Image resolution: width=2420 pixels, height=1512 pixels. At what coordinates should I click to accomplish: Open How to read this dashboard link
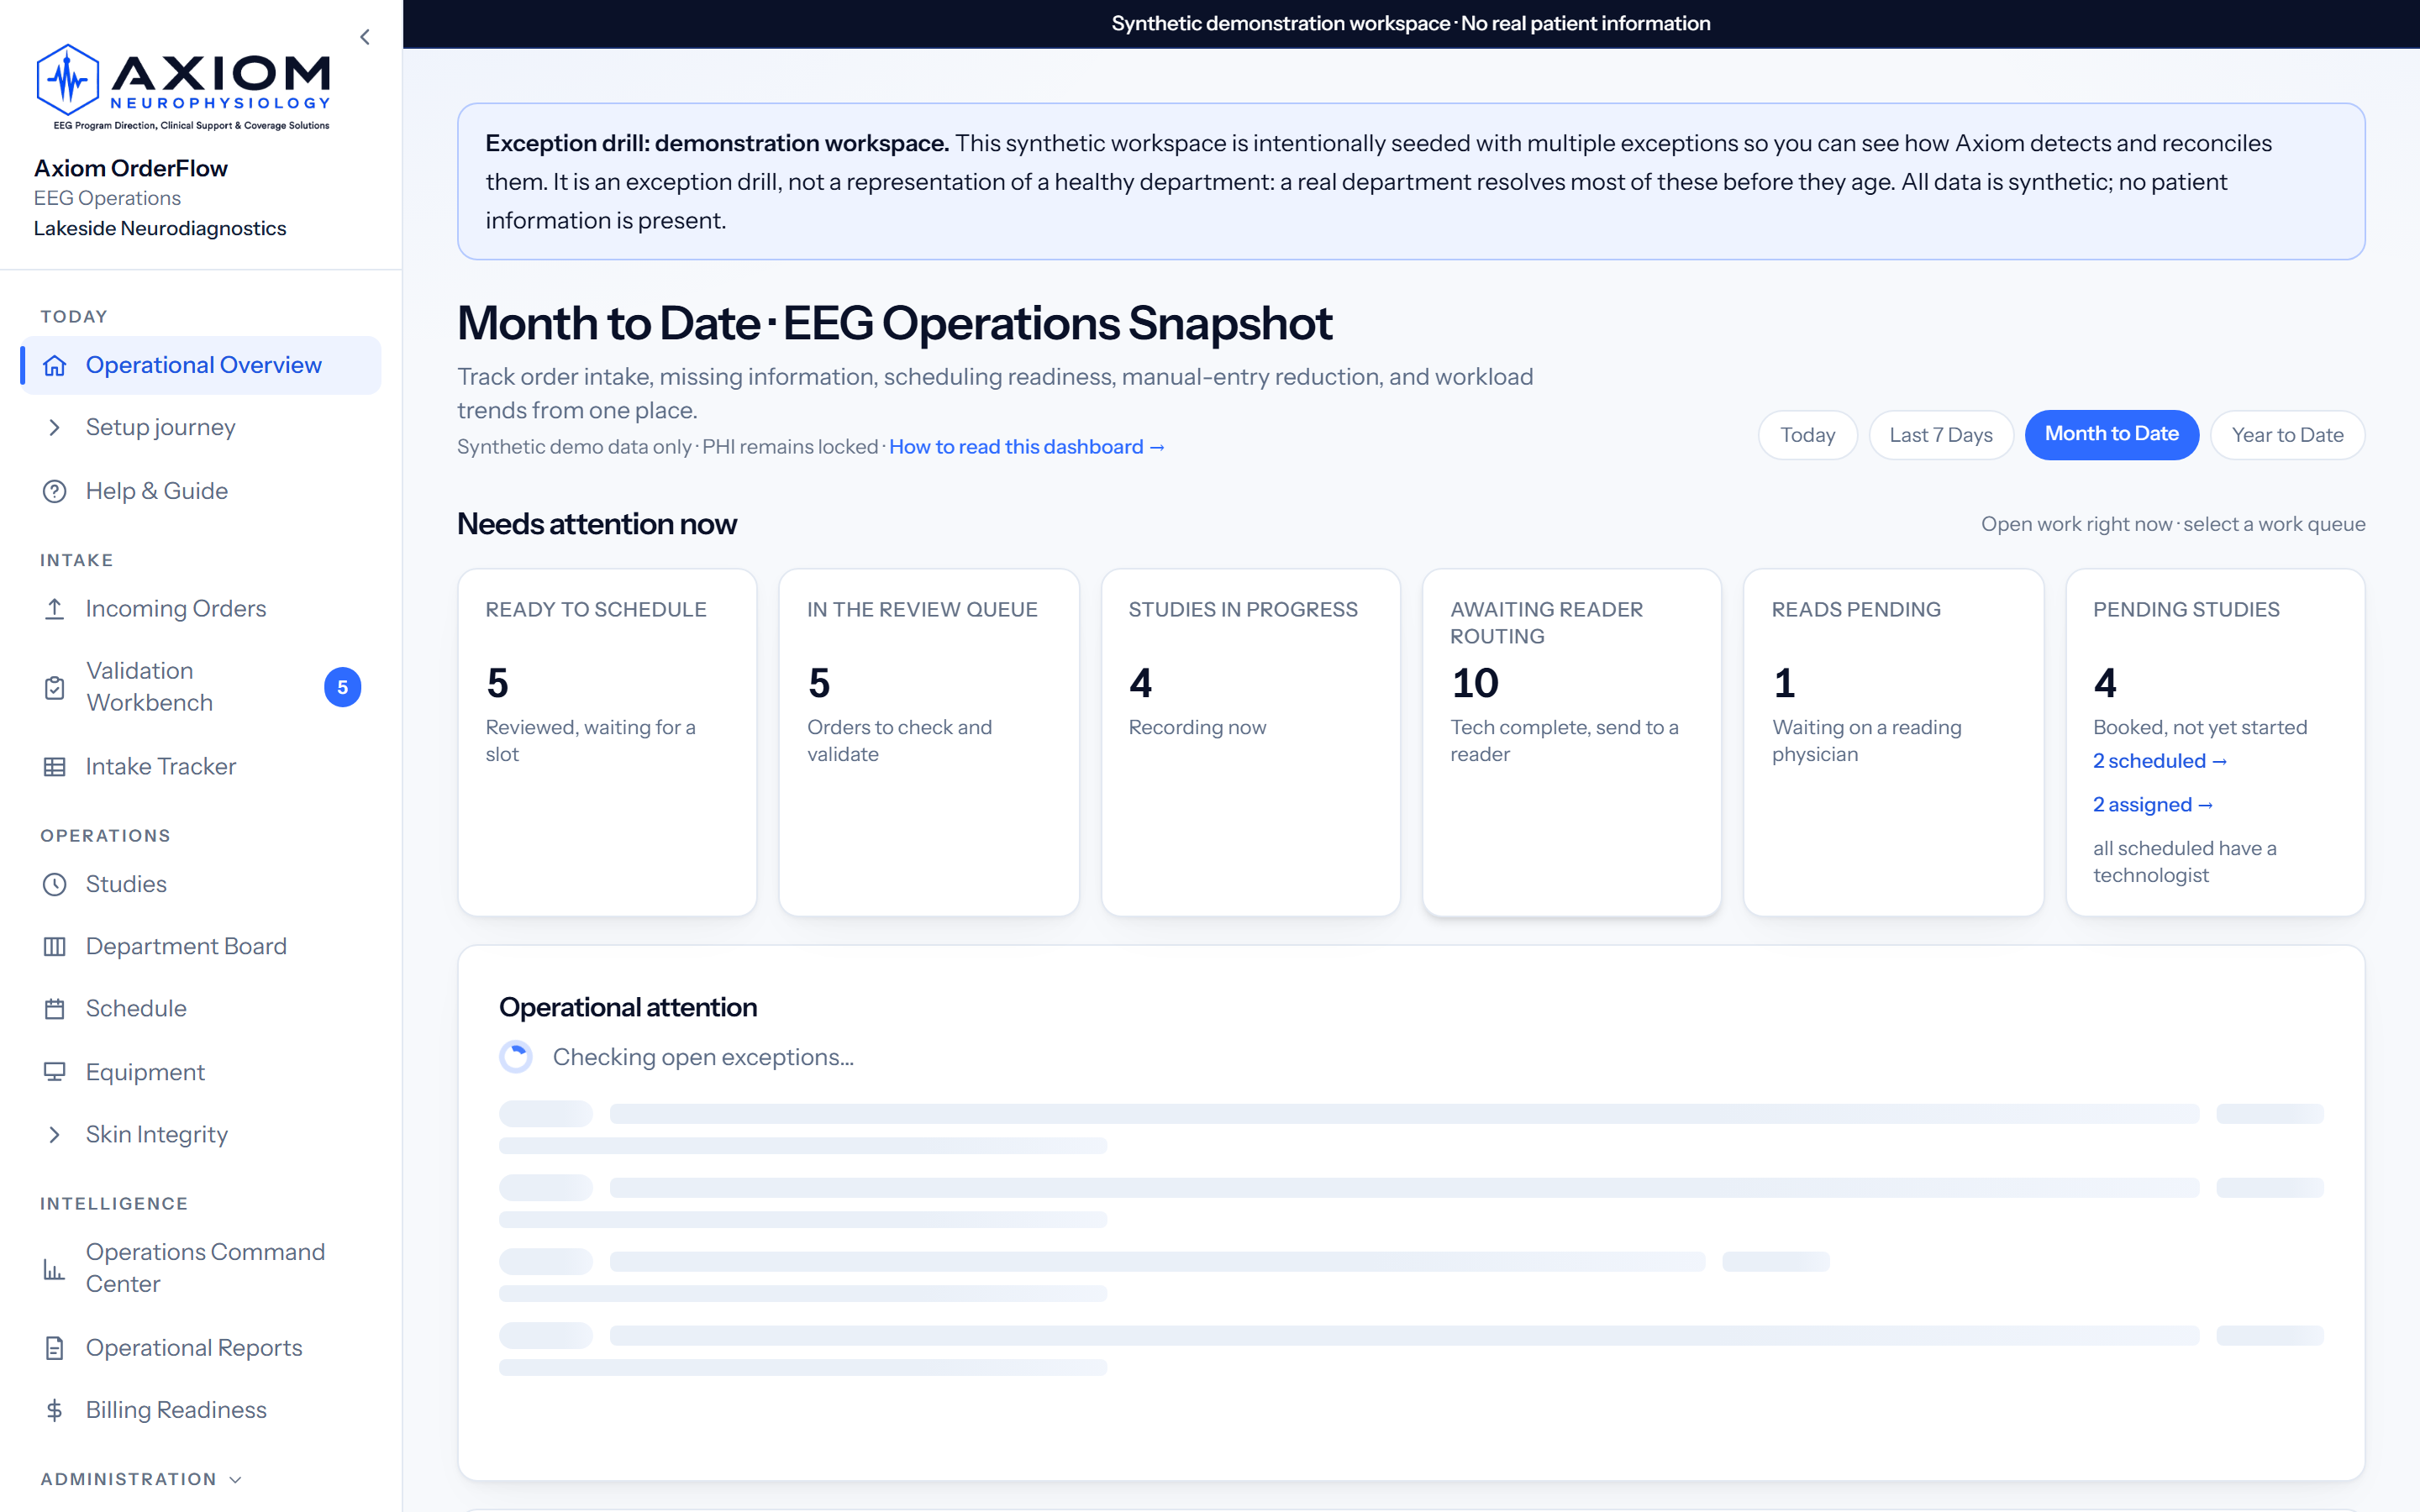pyautogui.click(x=1027, y=447)
